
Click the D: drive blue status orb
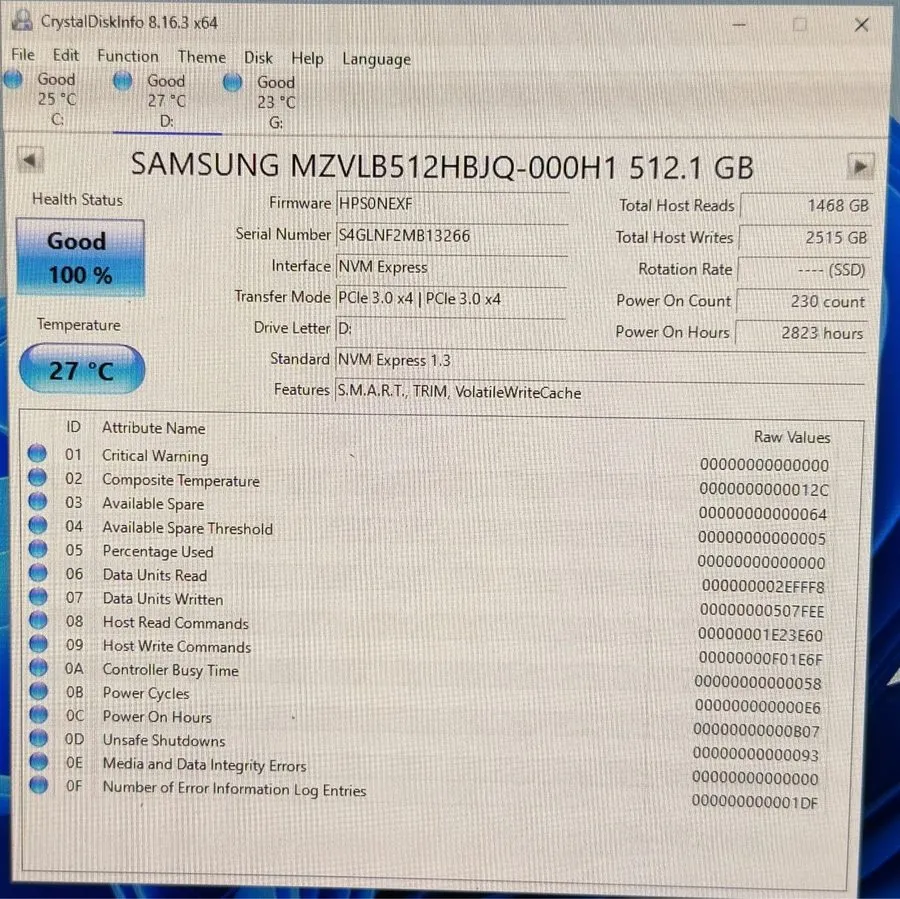(122, 81)
